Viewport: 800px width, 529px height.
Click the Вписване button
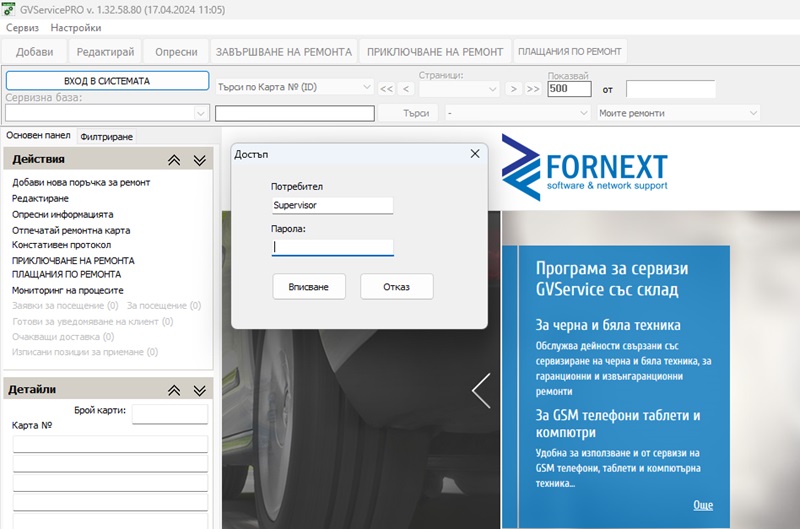coord(309,287)
